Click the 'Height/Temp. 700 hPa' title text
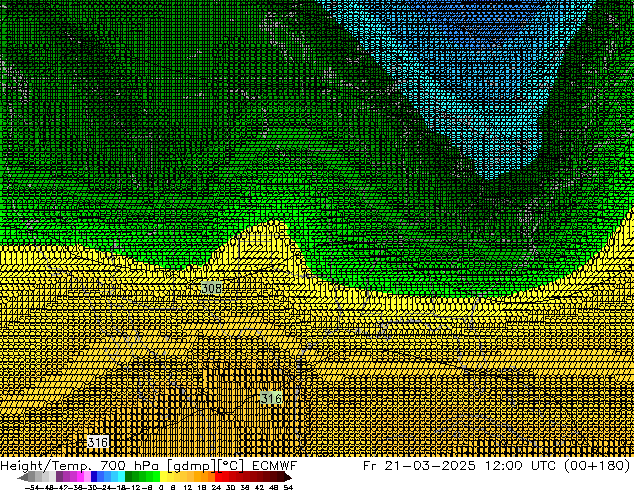The image size is (634, 490). coord(81,466)
